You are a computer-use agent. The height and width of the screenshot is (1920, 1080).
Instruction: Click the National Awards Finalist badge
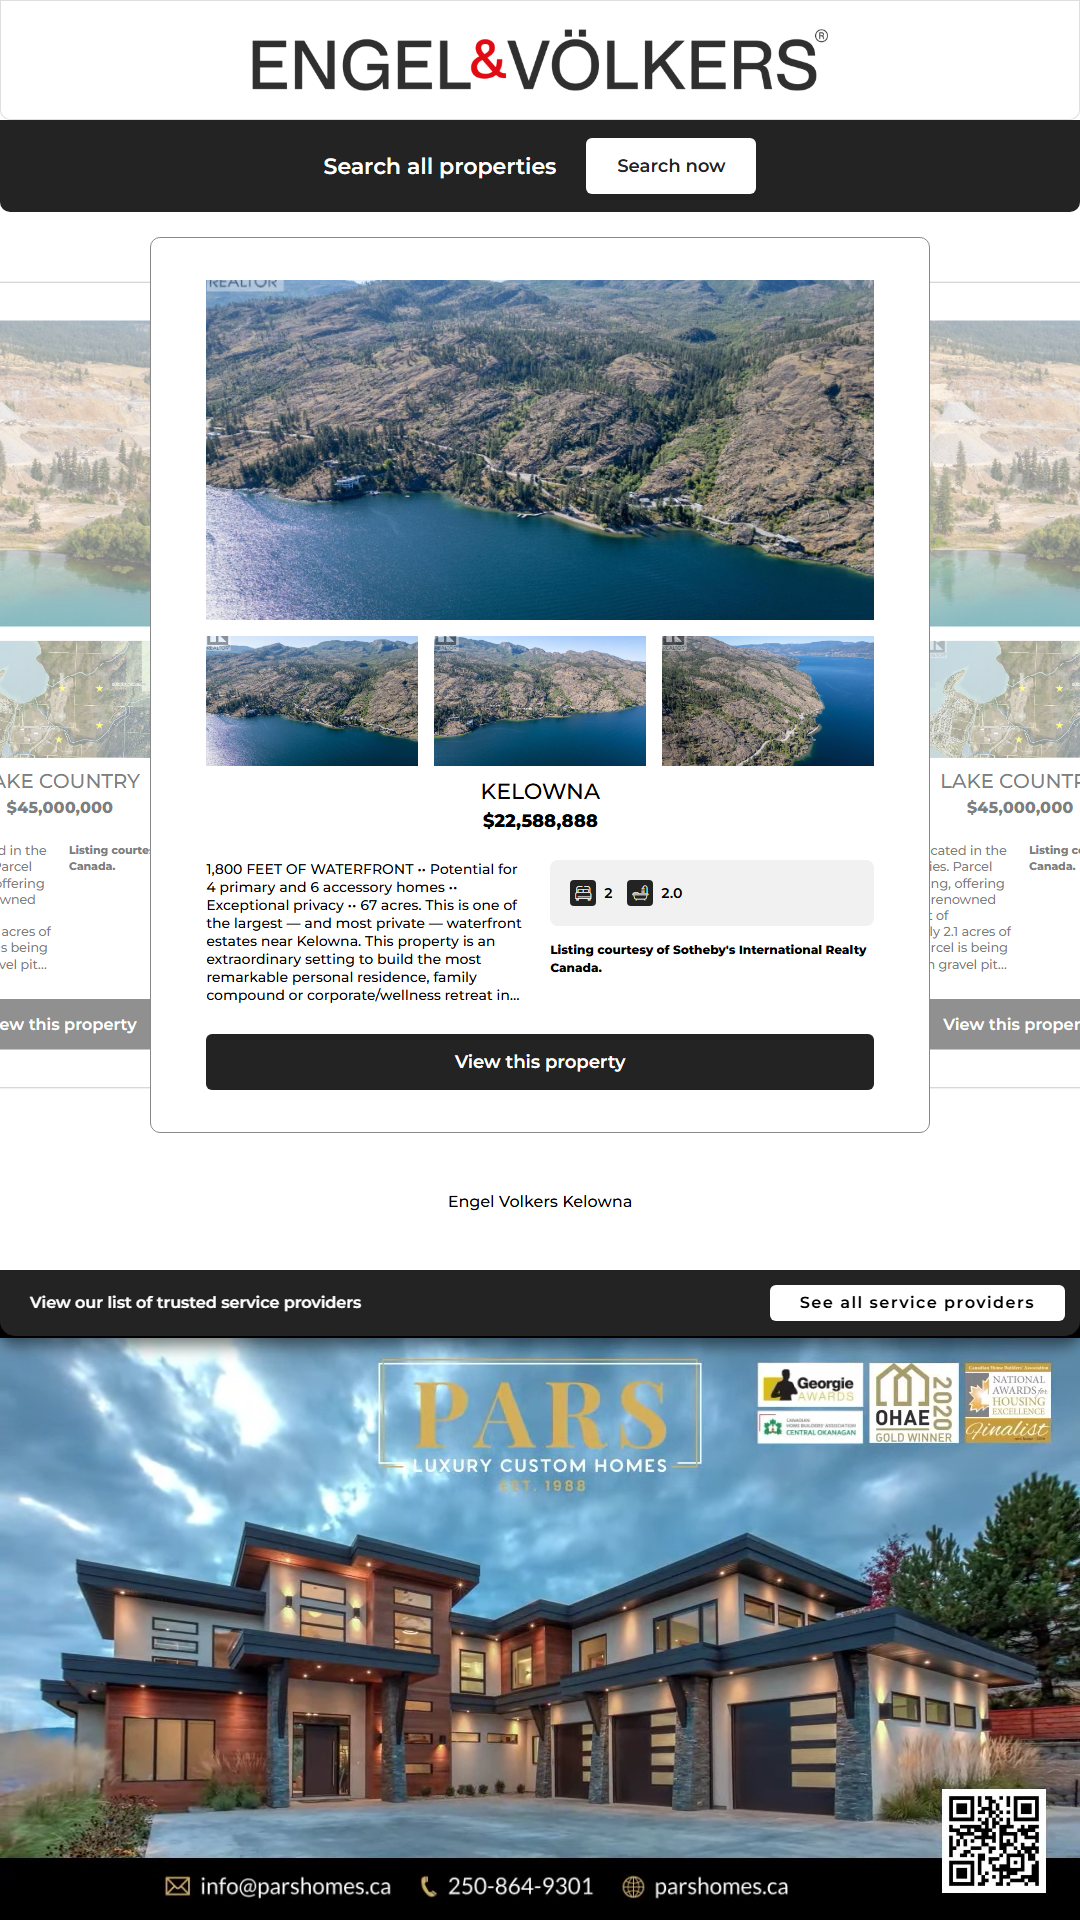(x=1008, y=1403)
